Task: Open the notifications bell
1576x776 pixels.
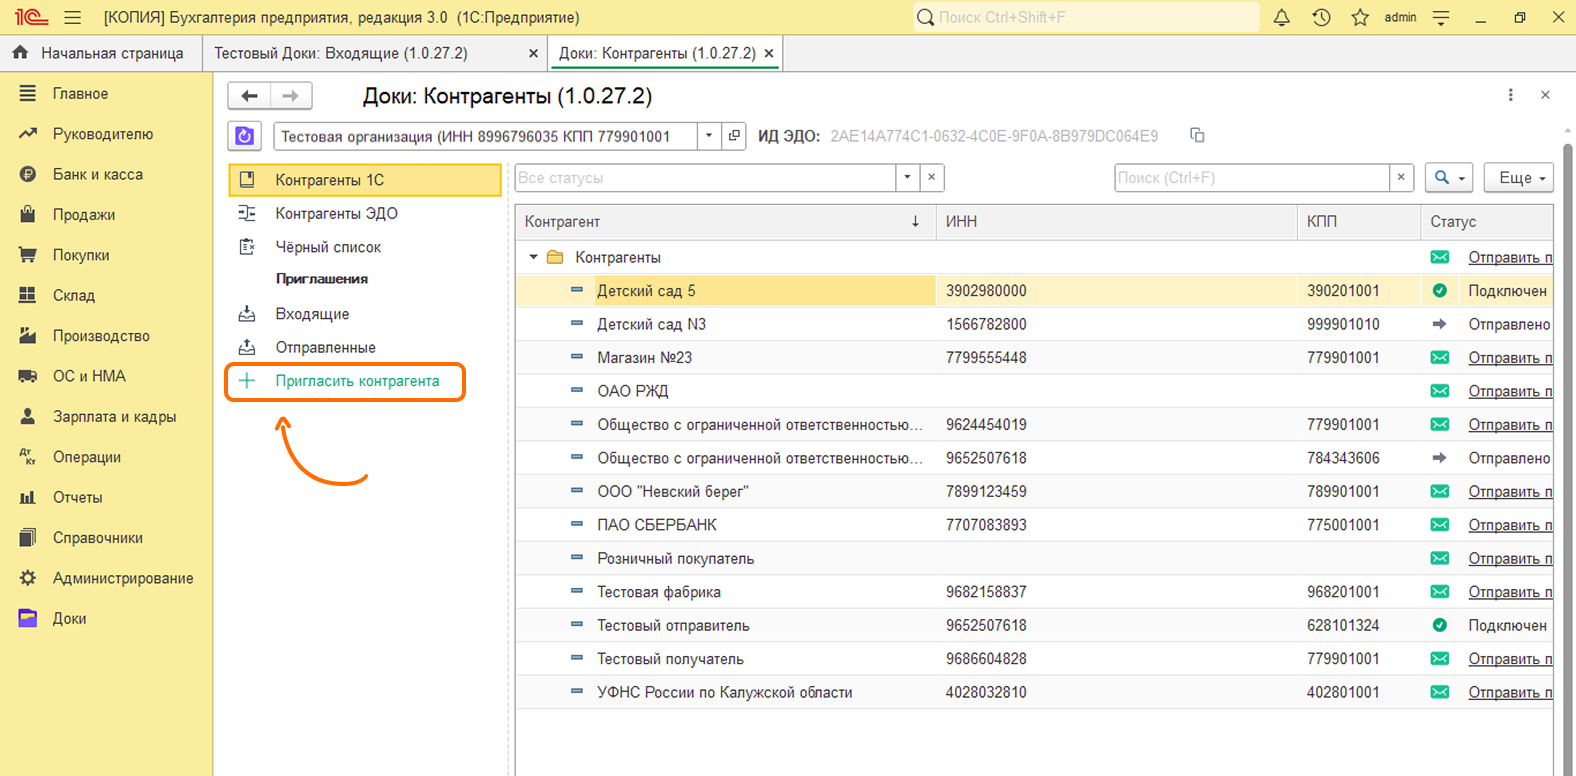Action: (x=1281, y=17)
